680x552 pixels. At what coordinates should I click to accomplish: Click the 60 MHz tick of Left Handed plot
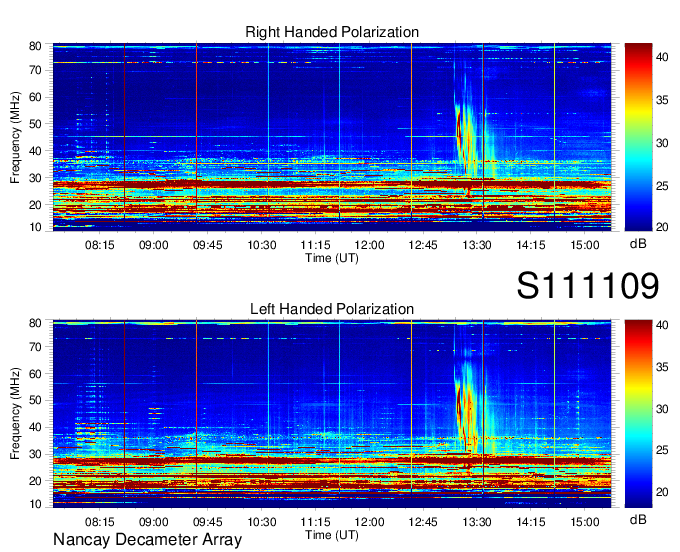35,374
